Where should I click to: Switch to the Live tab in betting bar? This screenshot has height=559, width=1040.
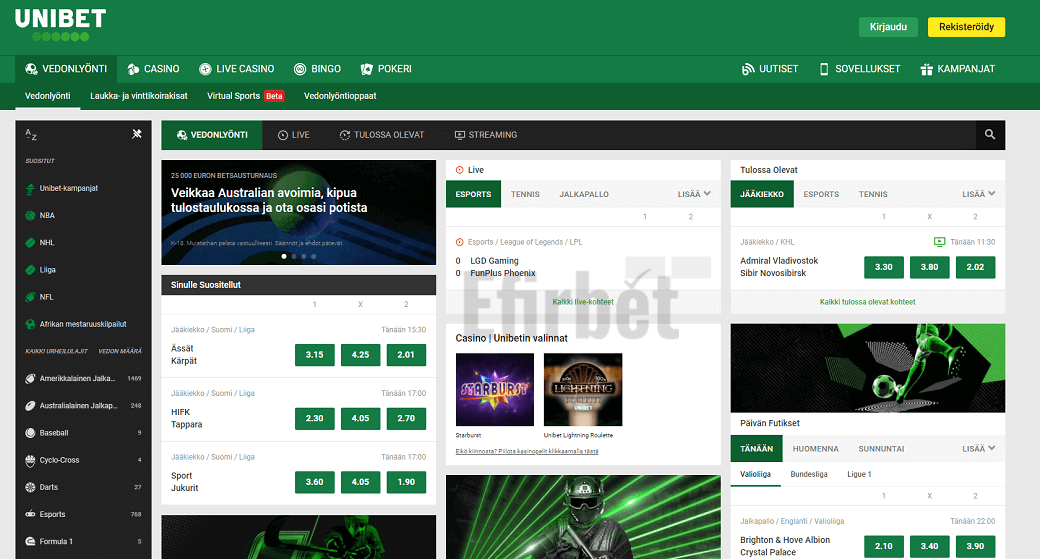point(294,135)
